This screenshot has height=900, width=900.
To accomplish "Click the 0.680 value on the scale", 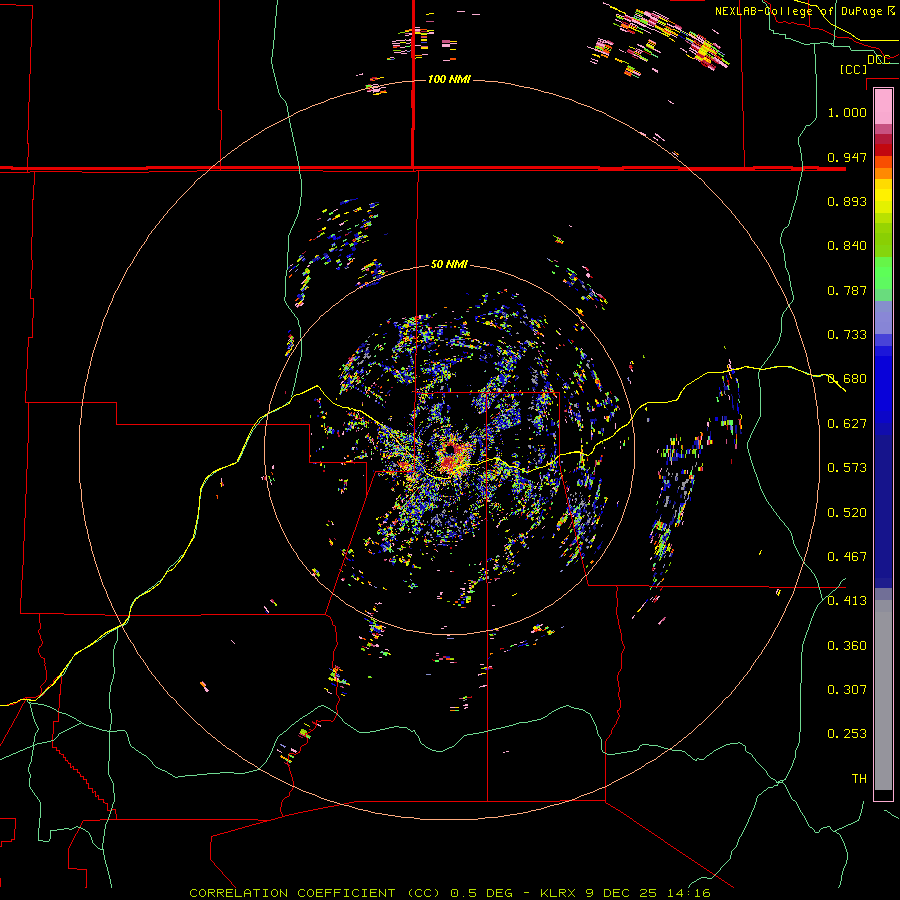I will point(847,378).
